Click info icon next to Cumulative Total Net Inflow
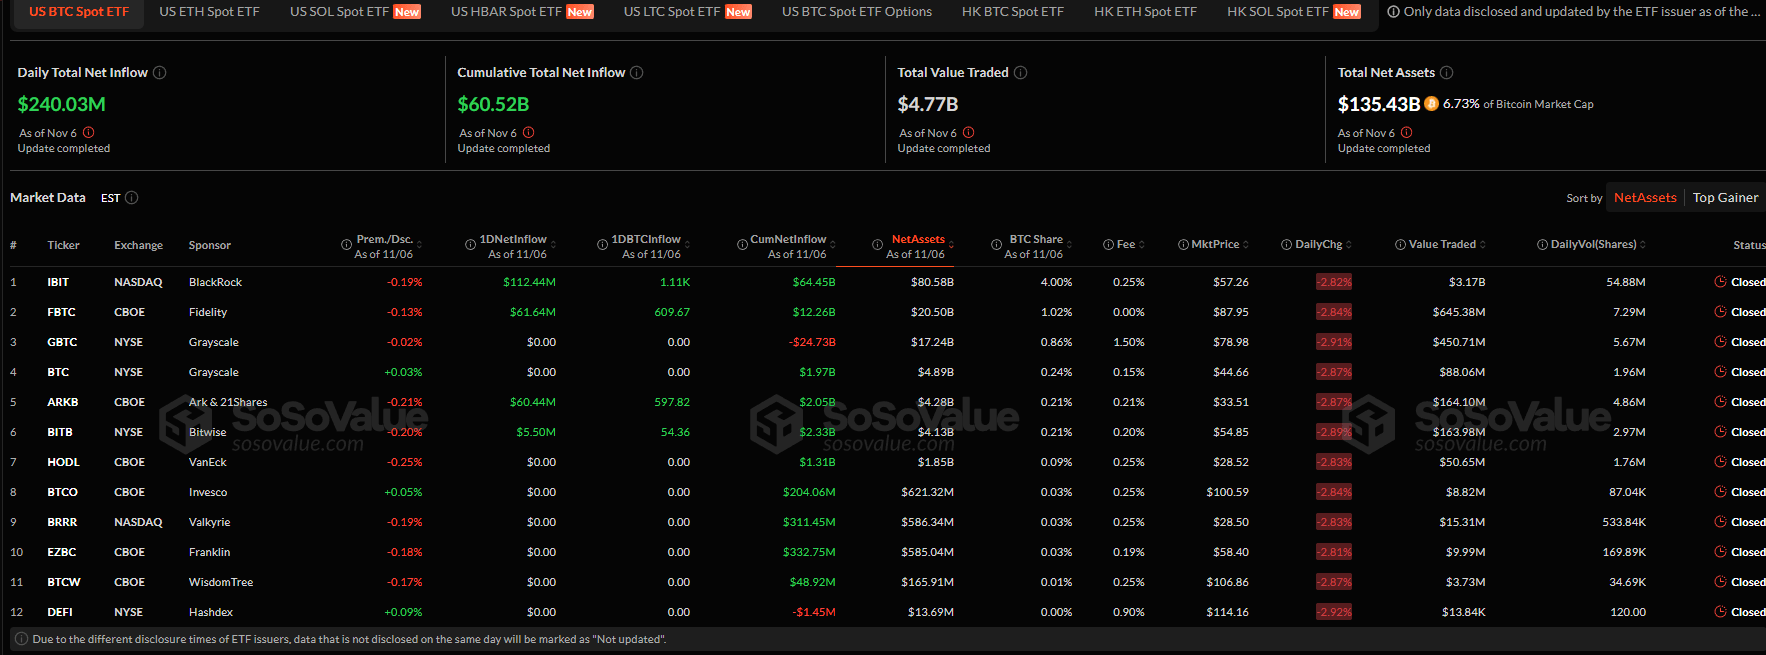 tap(637, 73)
